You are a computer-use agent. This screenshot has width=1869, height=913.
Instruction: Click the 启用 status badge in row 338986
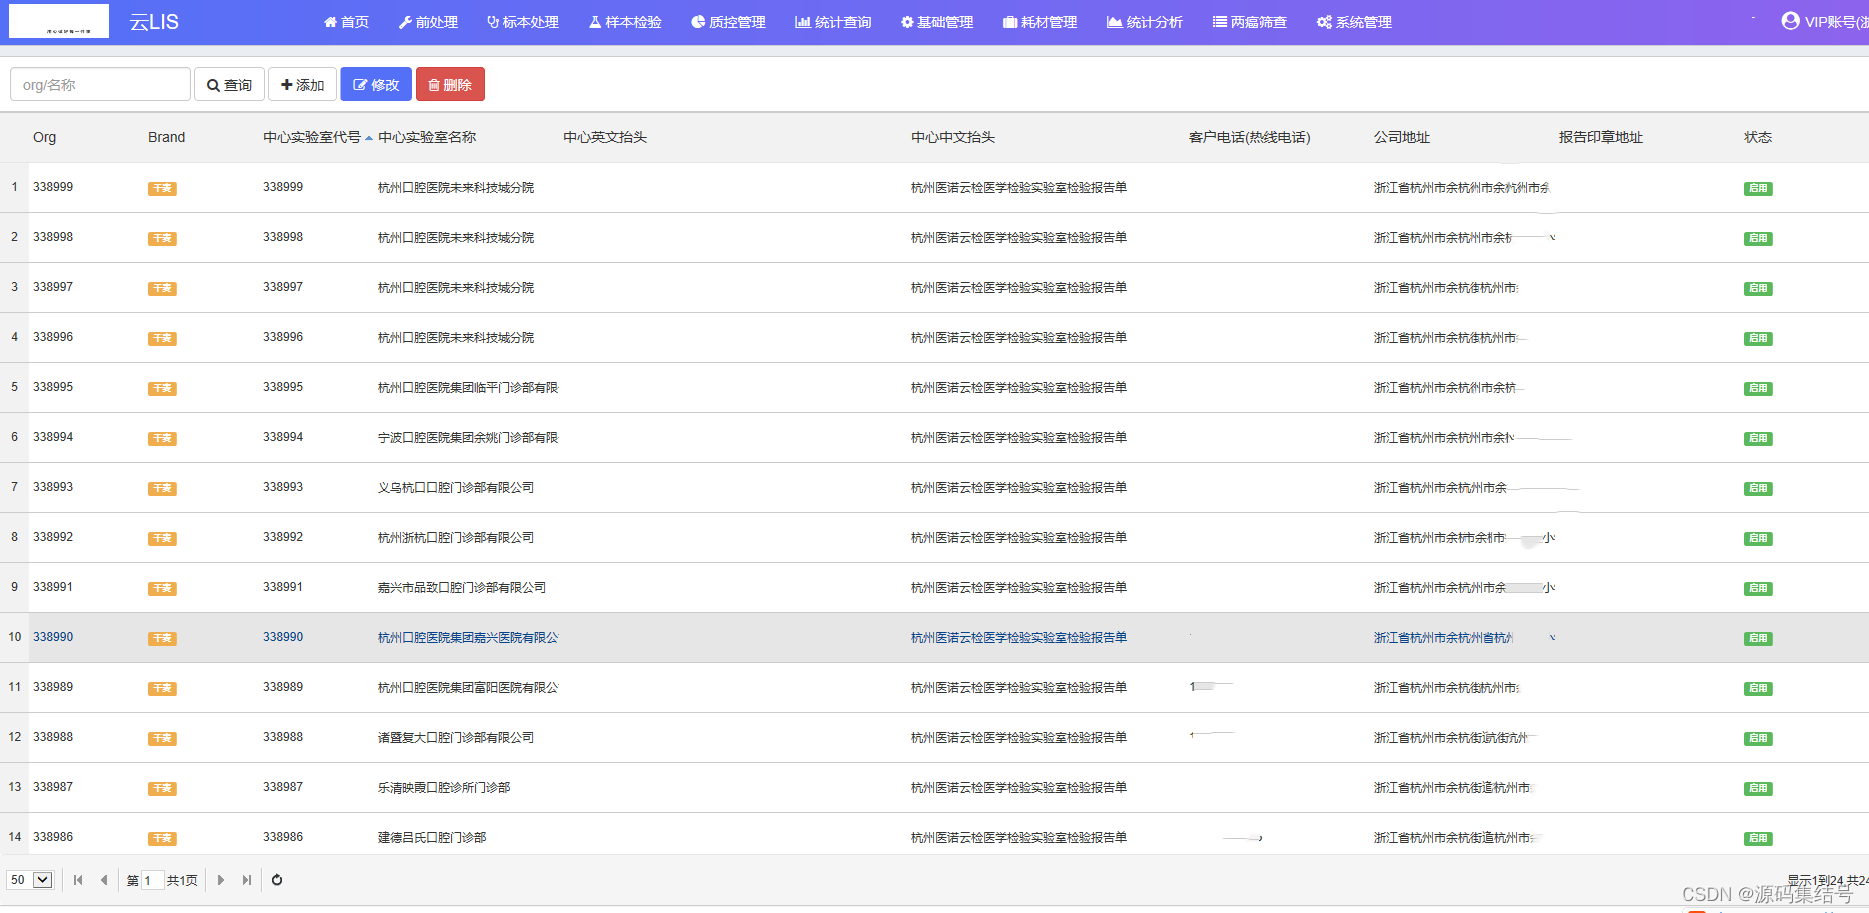pyautogui.click(x=1758, y=838)
